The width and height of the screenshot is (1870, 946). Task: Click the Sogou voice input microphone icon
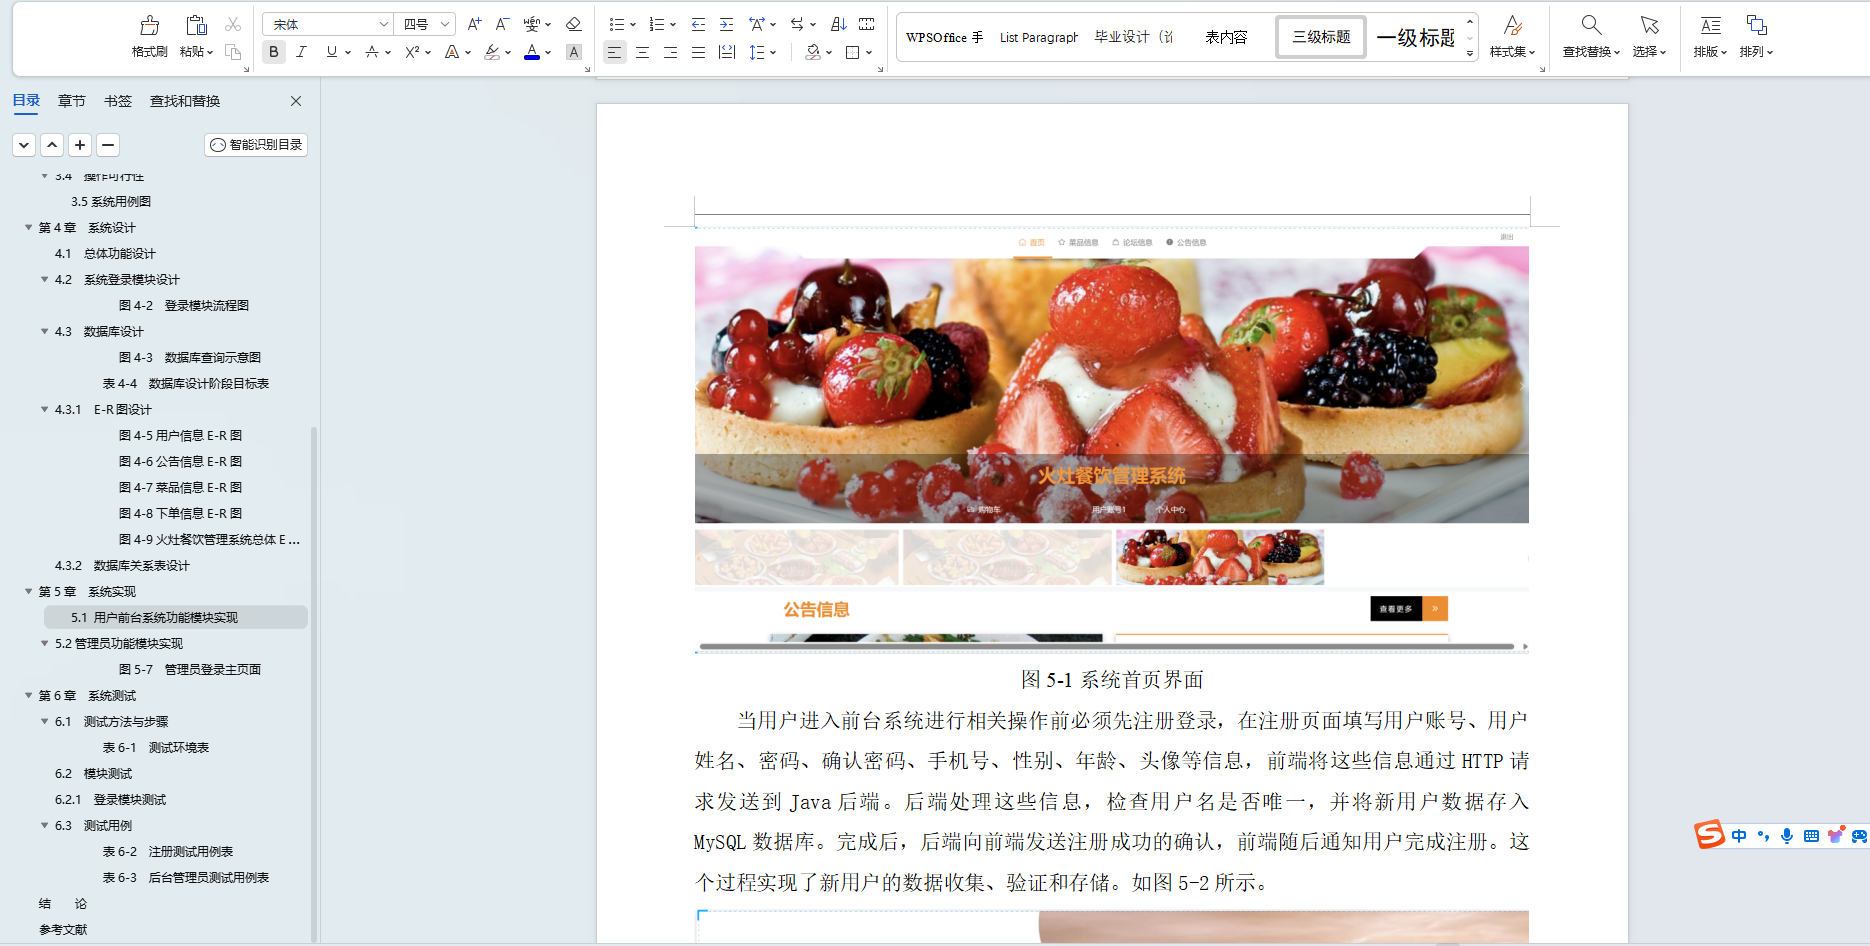point(1787,836)
